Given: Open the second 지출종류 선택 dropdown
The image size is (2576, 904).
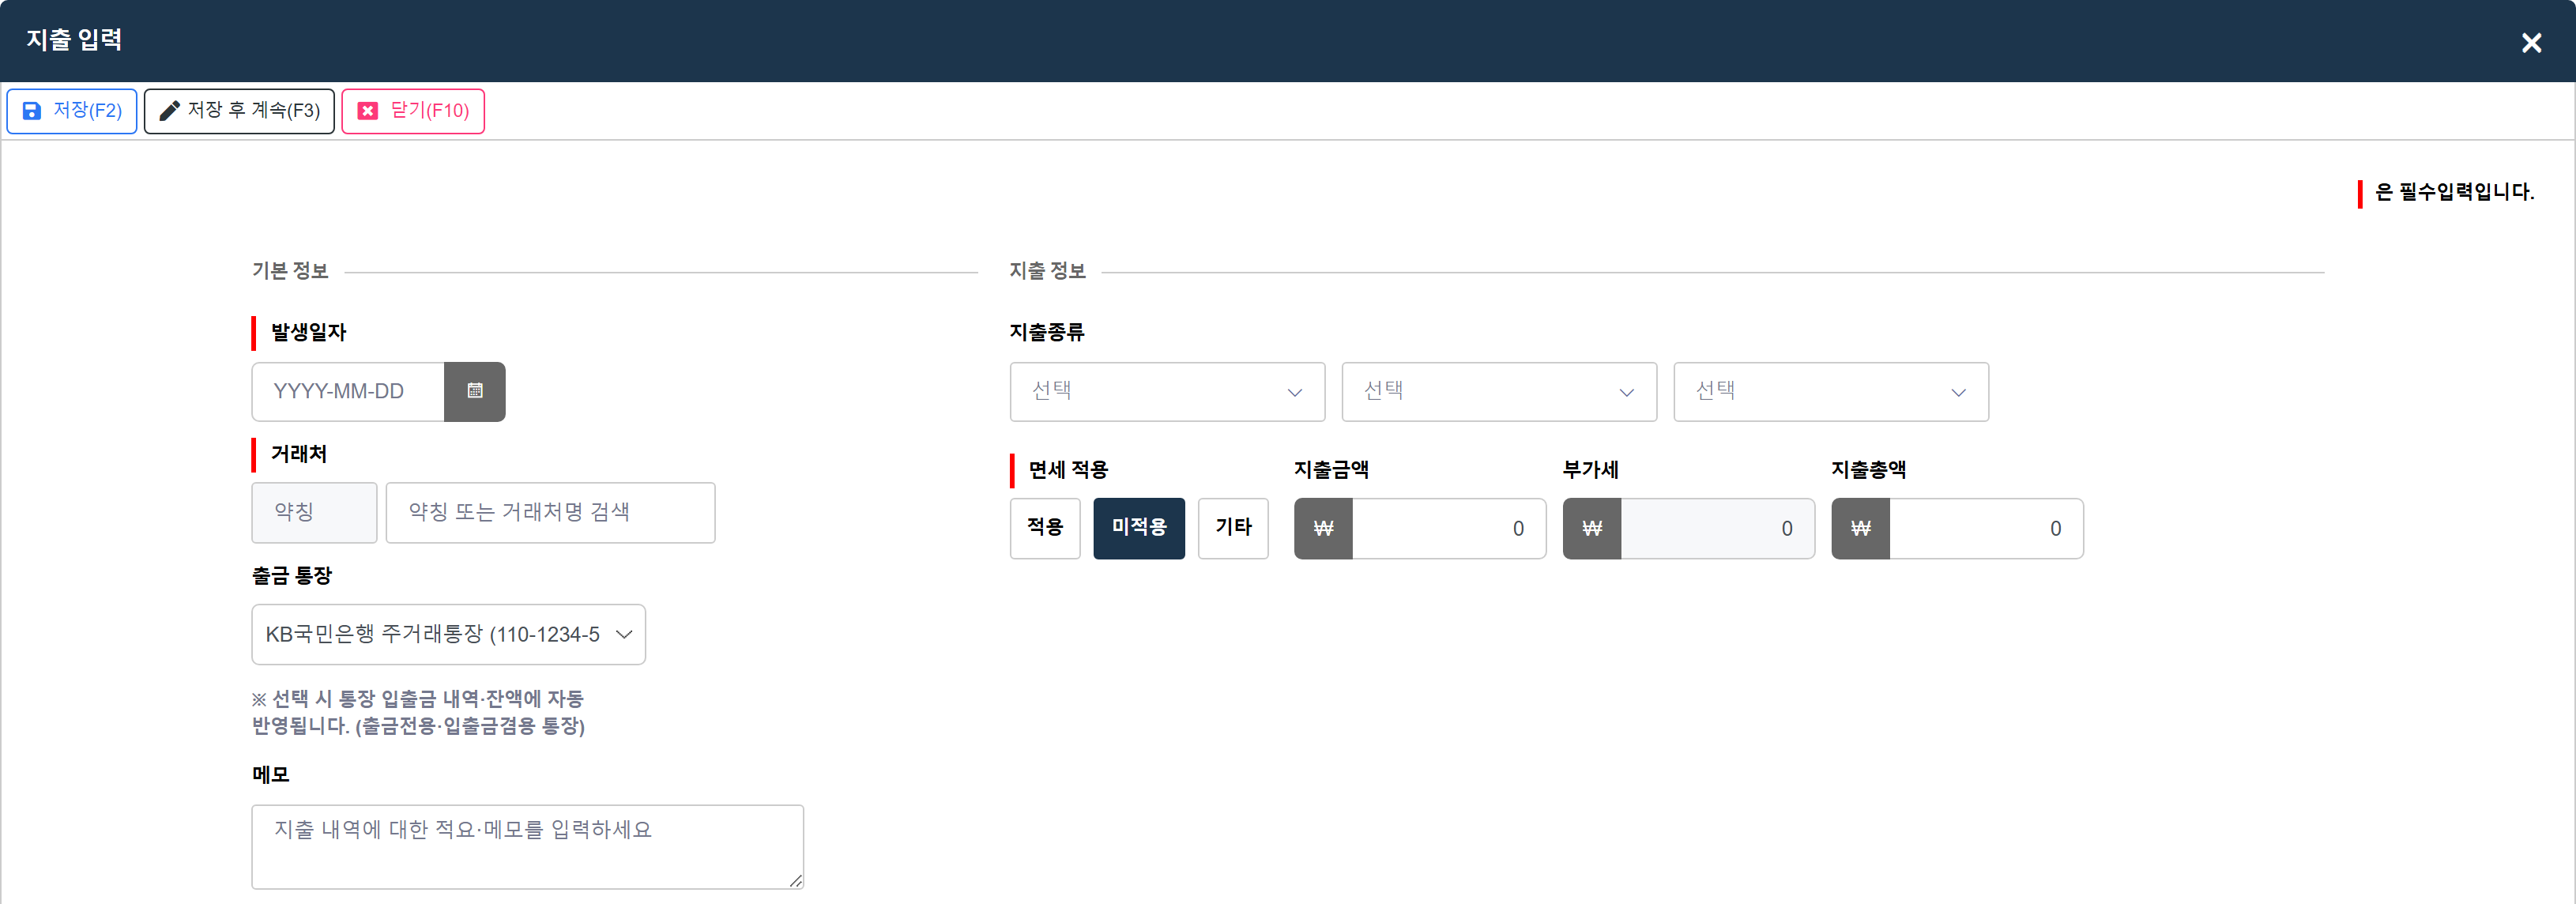Looking at the screenshot, I should click(1499, 391).
